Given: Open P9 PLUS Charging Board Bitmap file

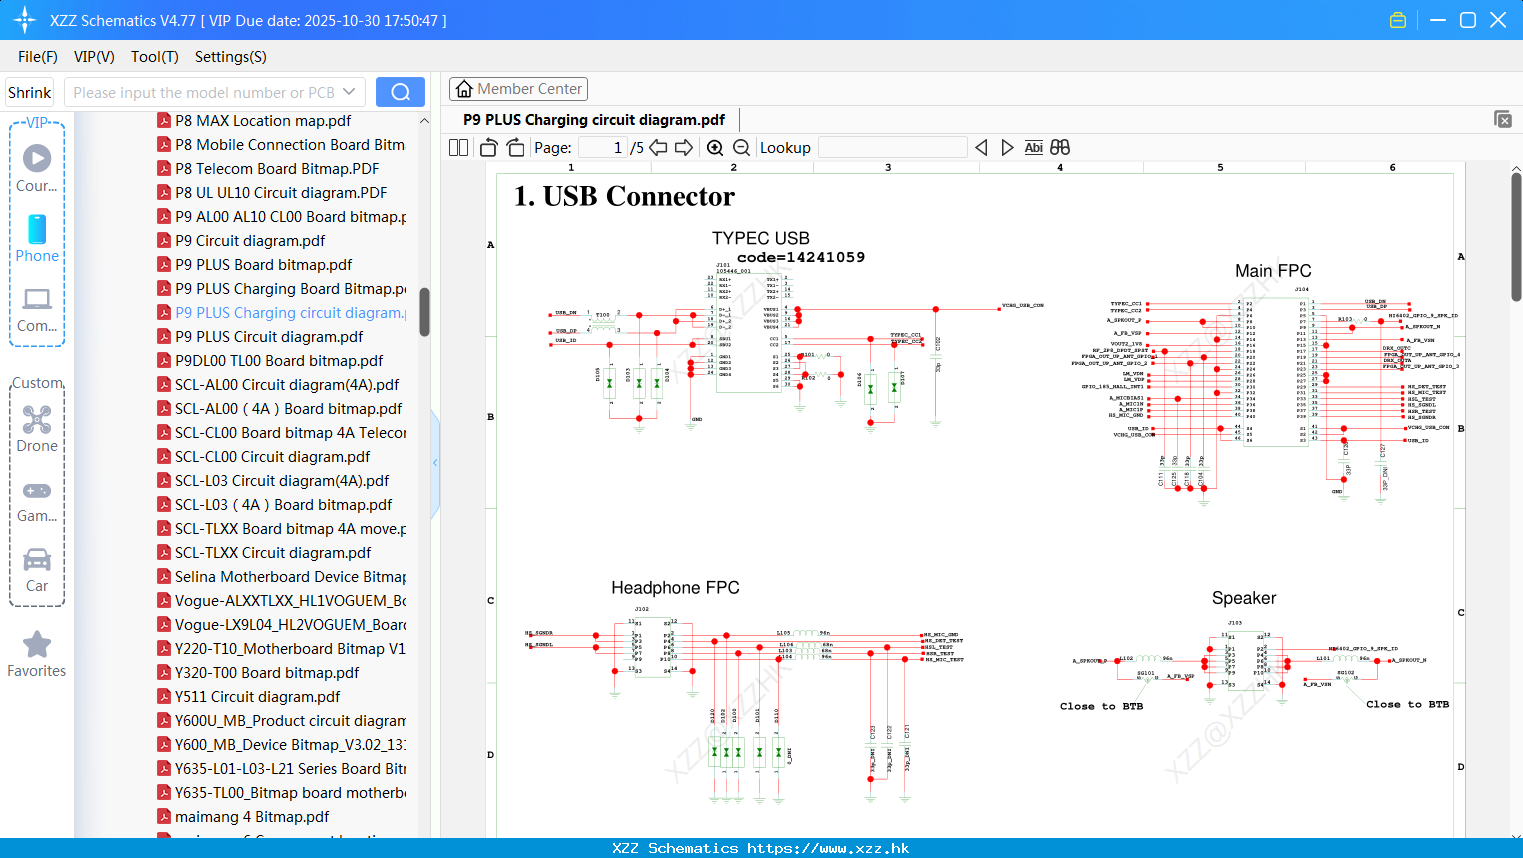Looking at the screenshot, I should click(290, 289).
